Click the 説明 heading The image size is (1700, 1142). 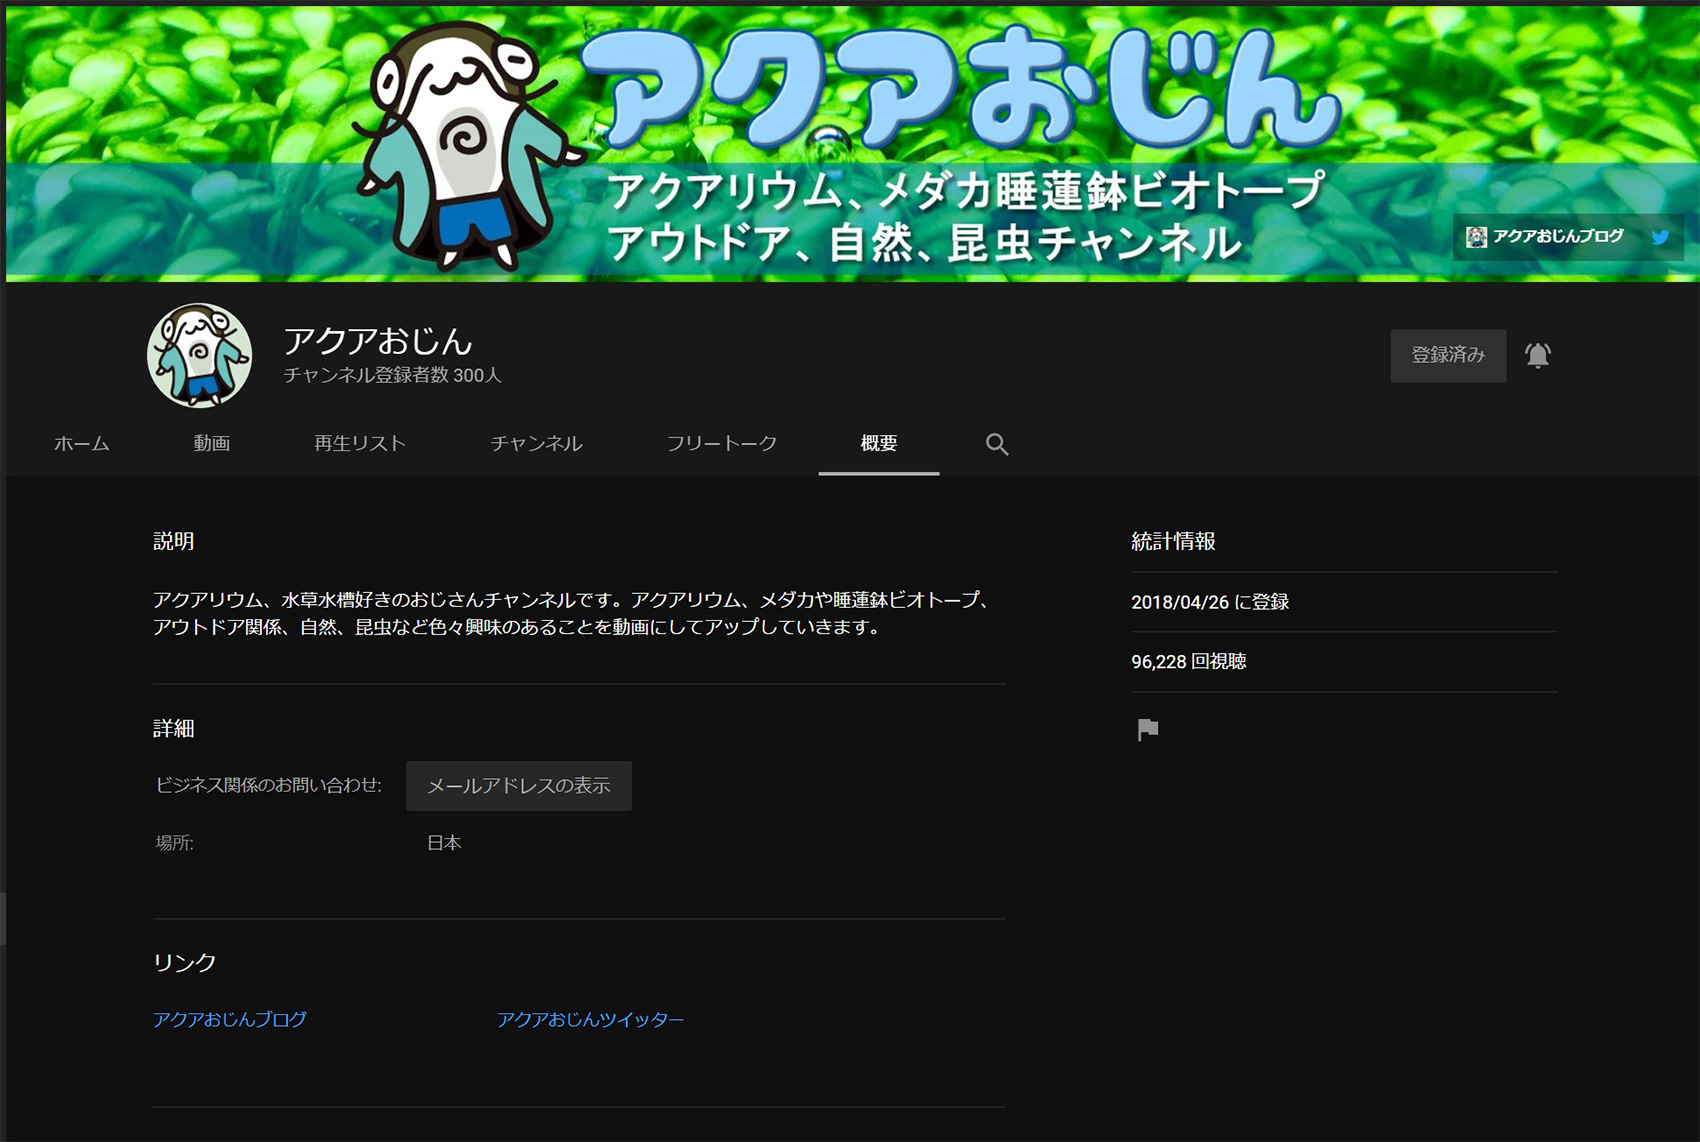click(x=173, y=541)
